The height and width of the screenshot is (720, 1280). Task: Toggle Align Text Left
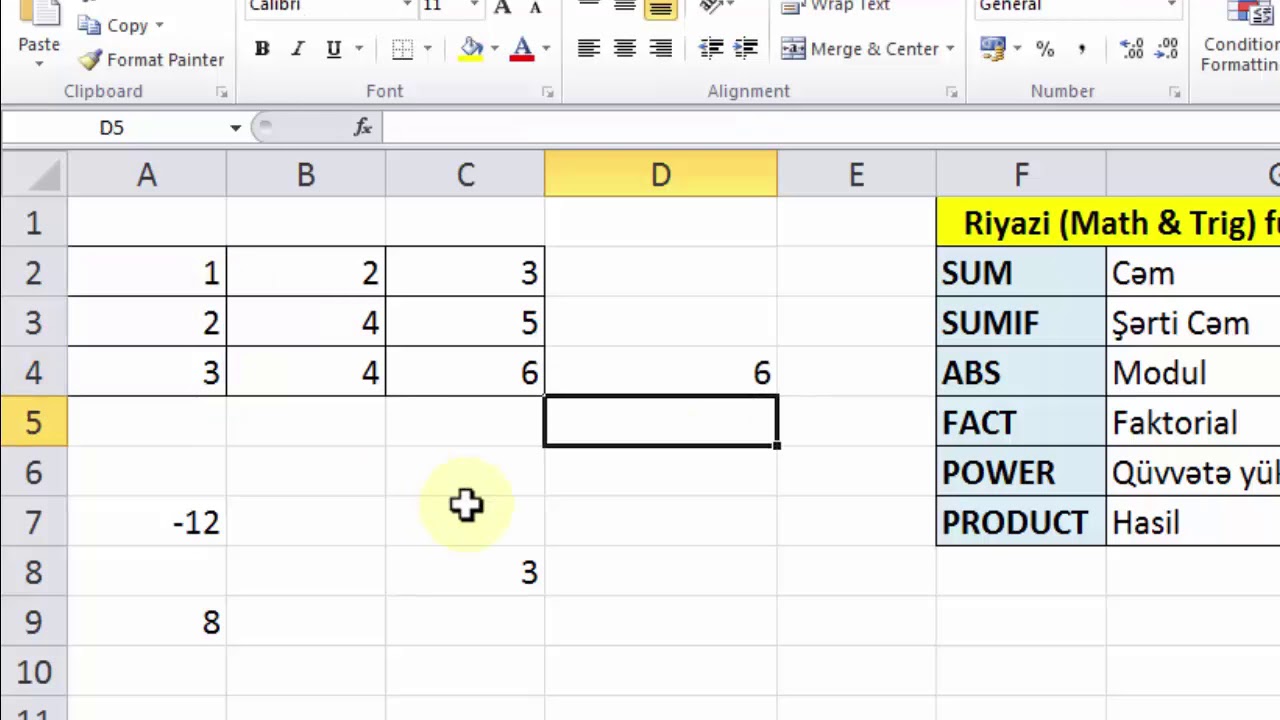589,49
